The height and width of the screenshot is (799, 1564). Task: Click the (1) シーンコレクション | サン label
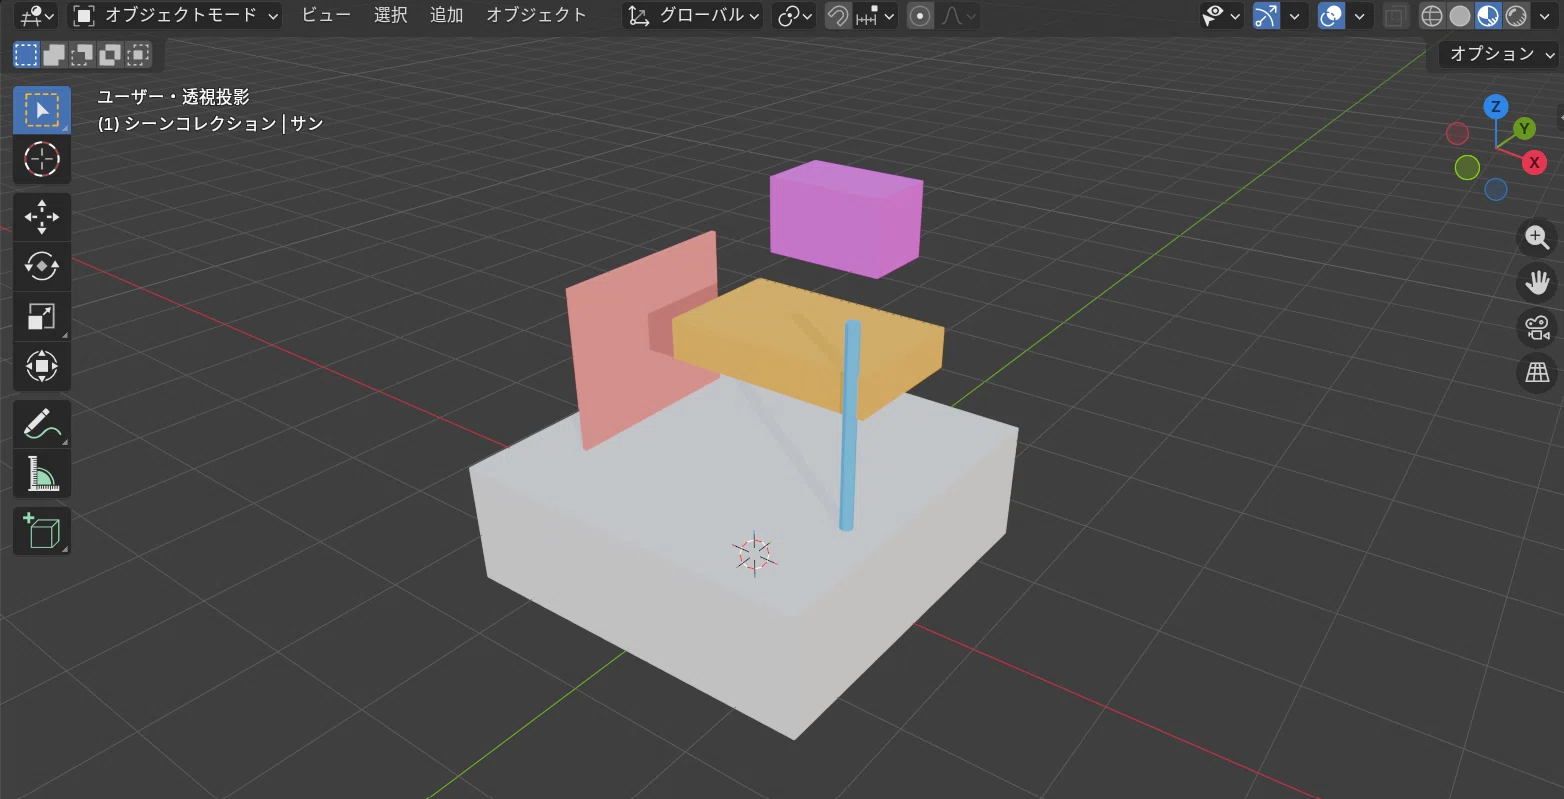click(x=210, y=123)
